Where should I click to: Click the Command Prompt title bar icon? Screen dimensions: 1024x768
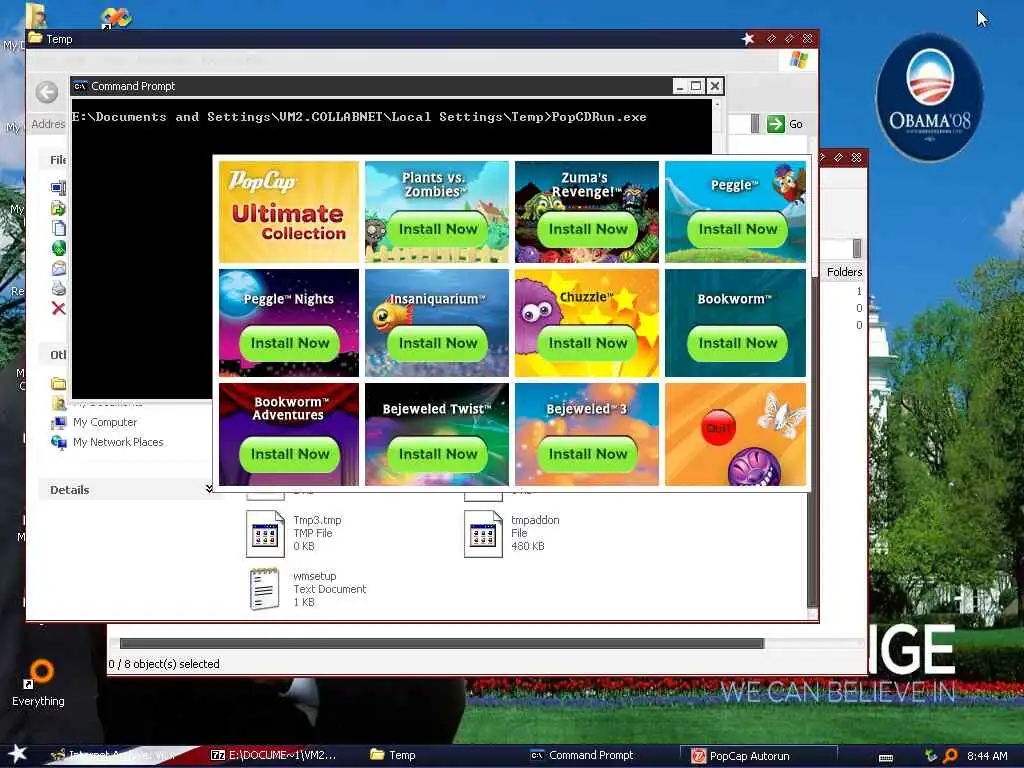(80, 86)
